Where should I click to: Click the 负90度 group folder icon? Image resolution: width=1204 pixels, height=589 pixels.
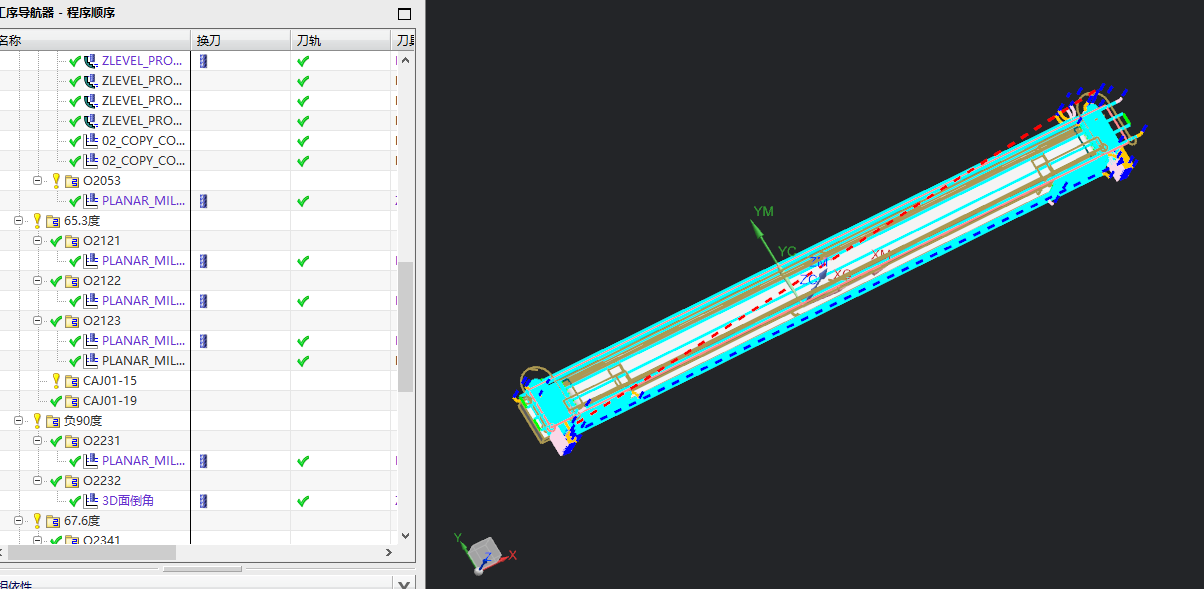click(x=52, y=421)
